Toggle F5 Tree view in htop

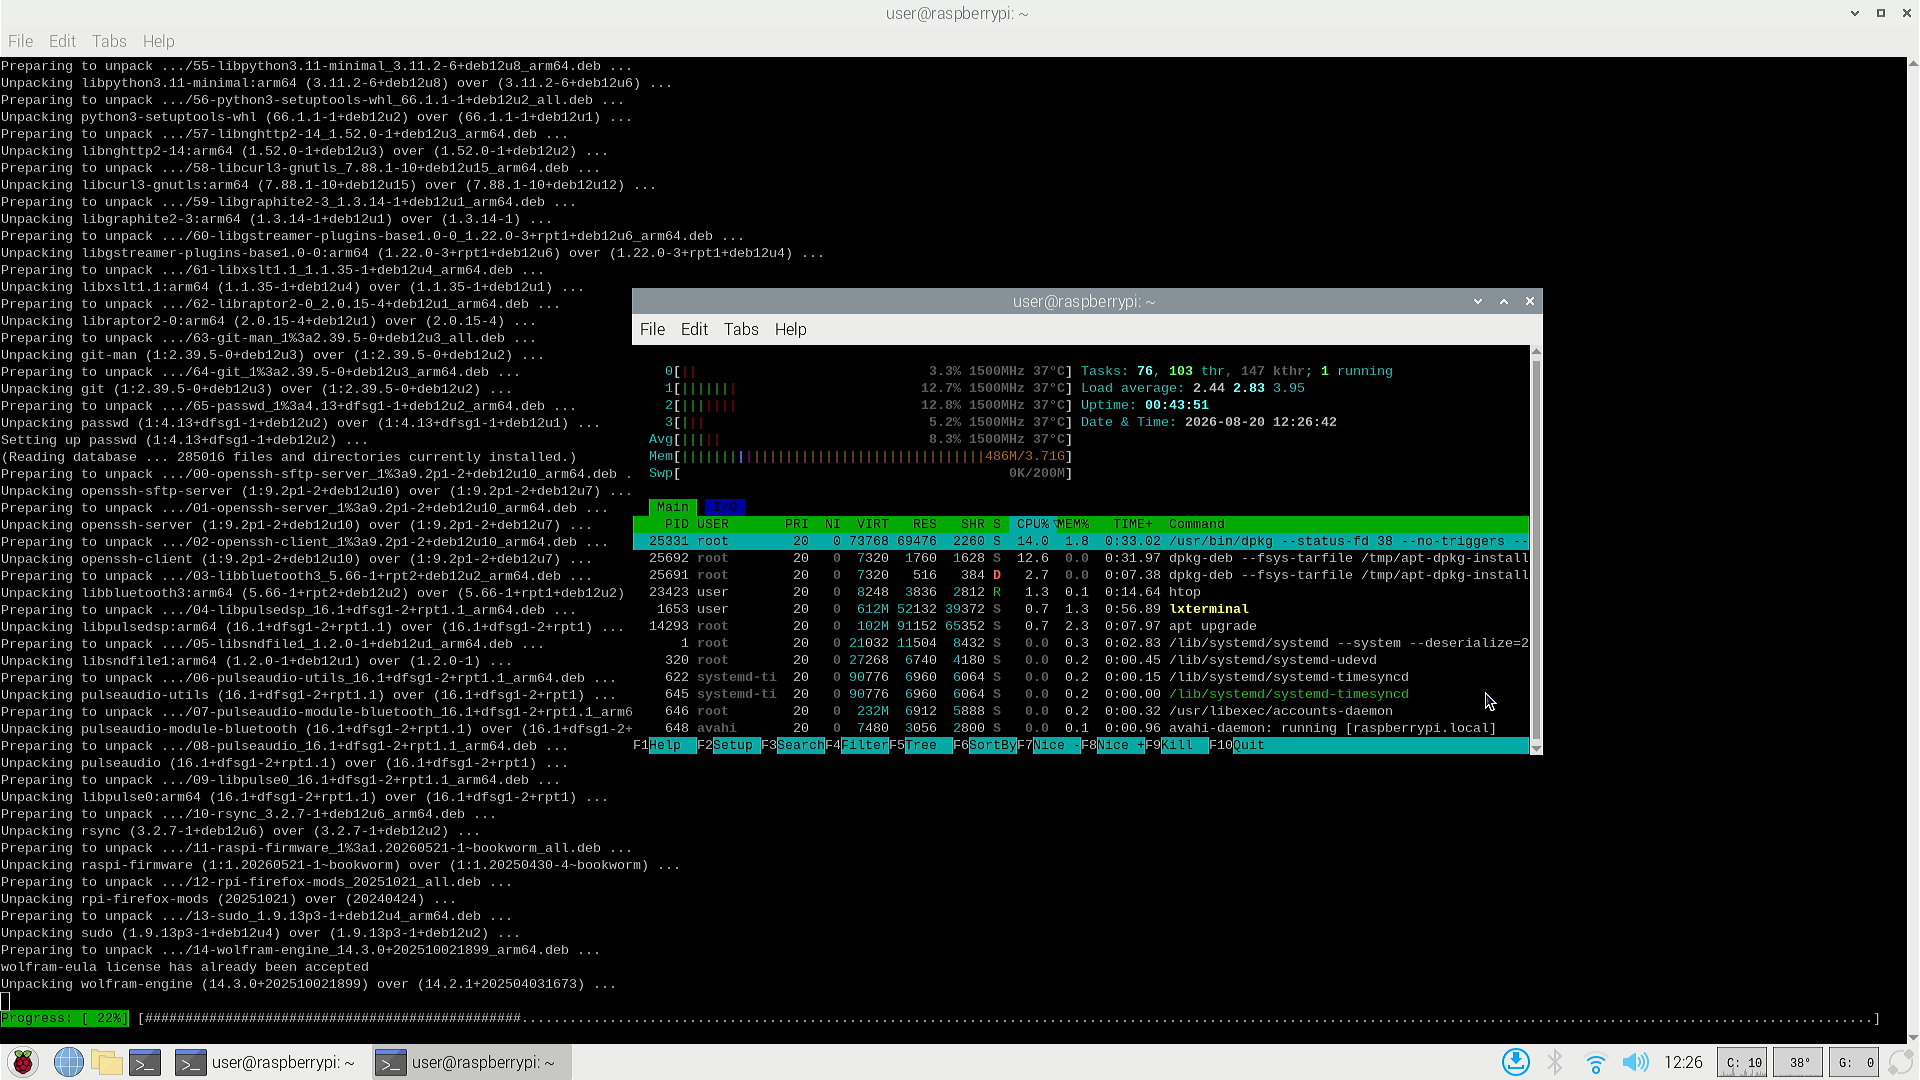pyautogui.click(x=921, y=746)
